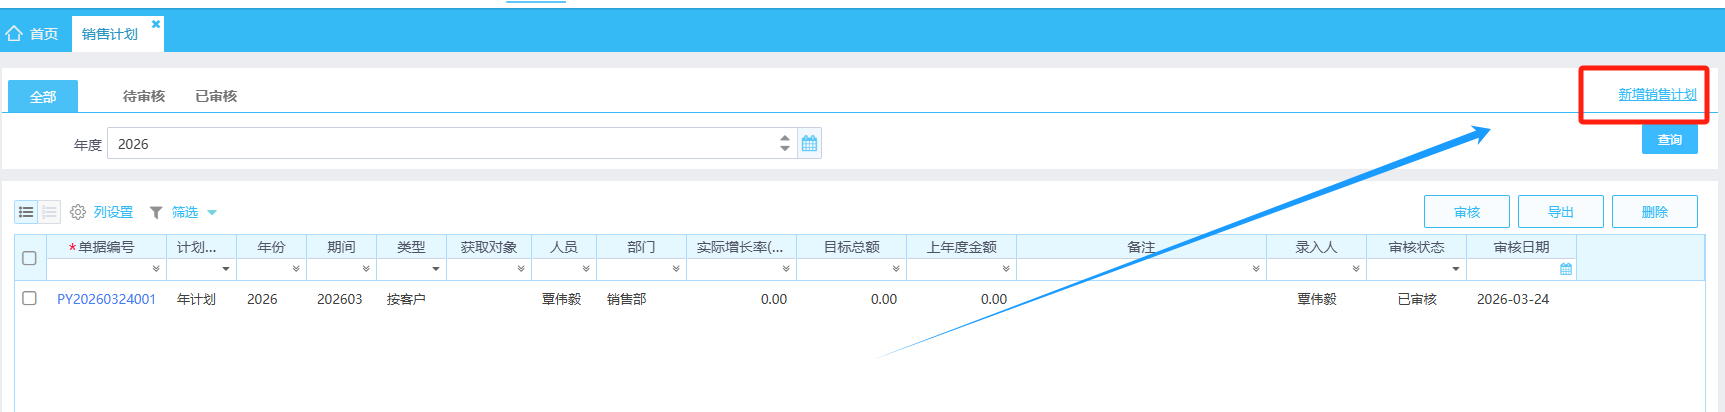Decrease the 年度 value with down arrow
The height and width of the screenshot is (412, 1725).
click(785, 149)
